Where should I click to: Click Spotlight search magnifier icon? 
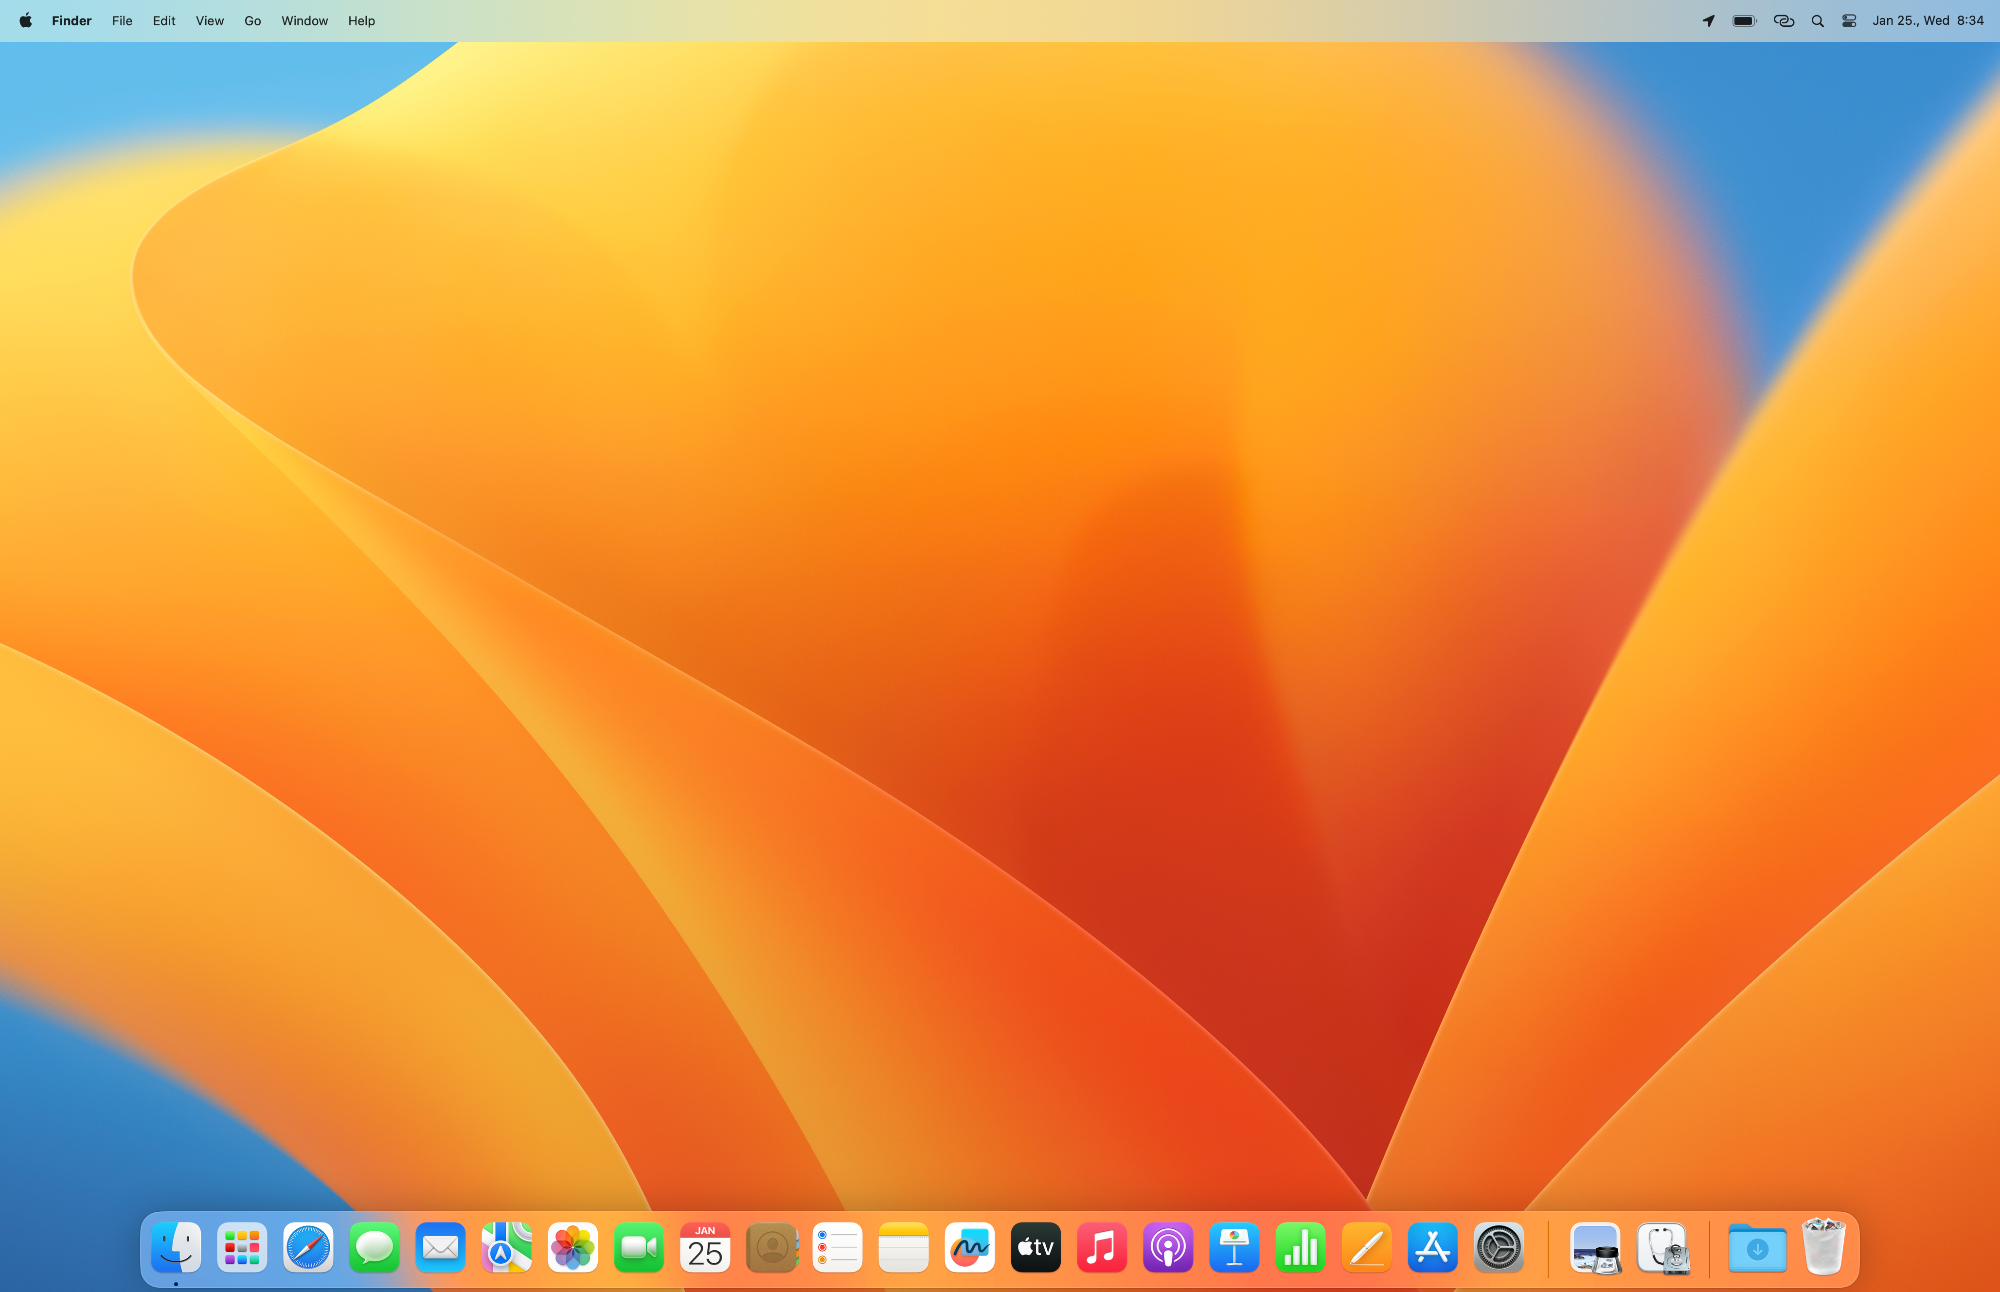(1817, 21)
